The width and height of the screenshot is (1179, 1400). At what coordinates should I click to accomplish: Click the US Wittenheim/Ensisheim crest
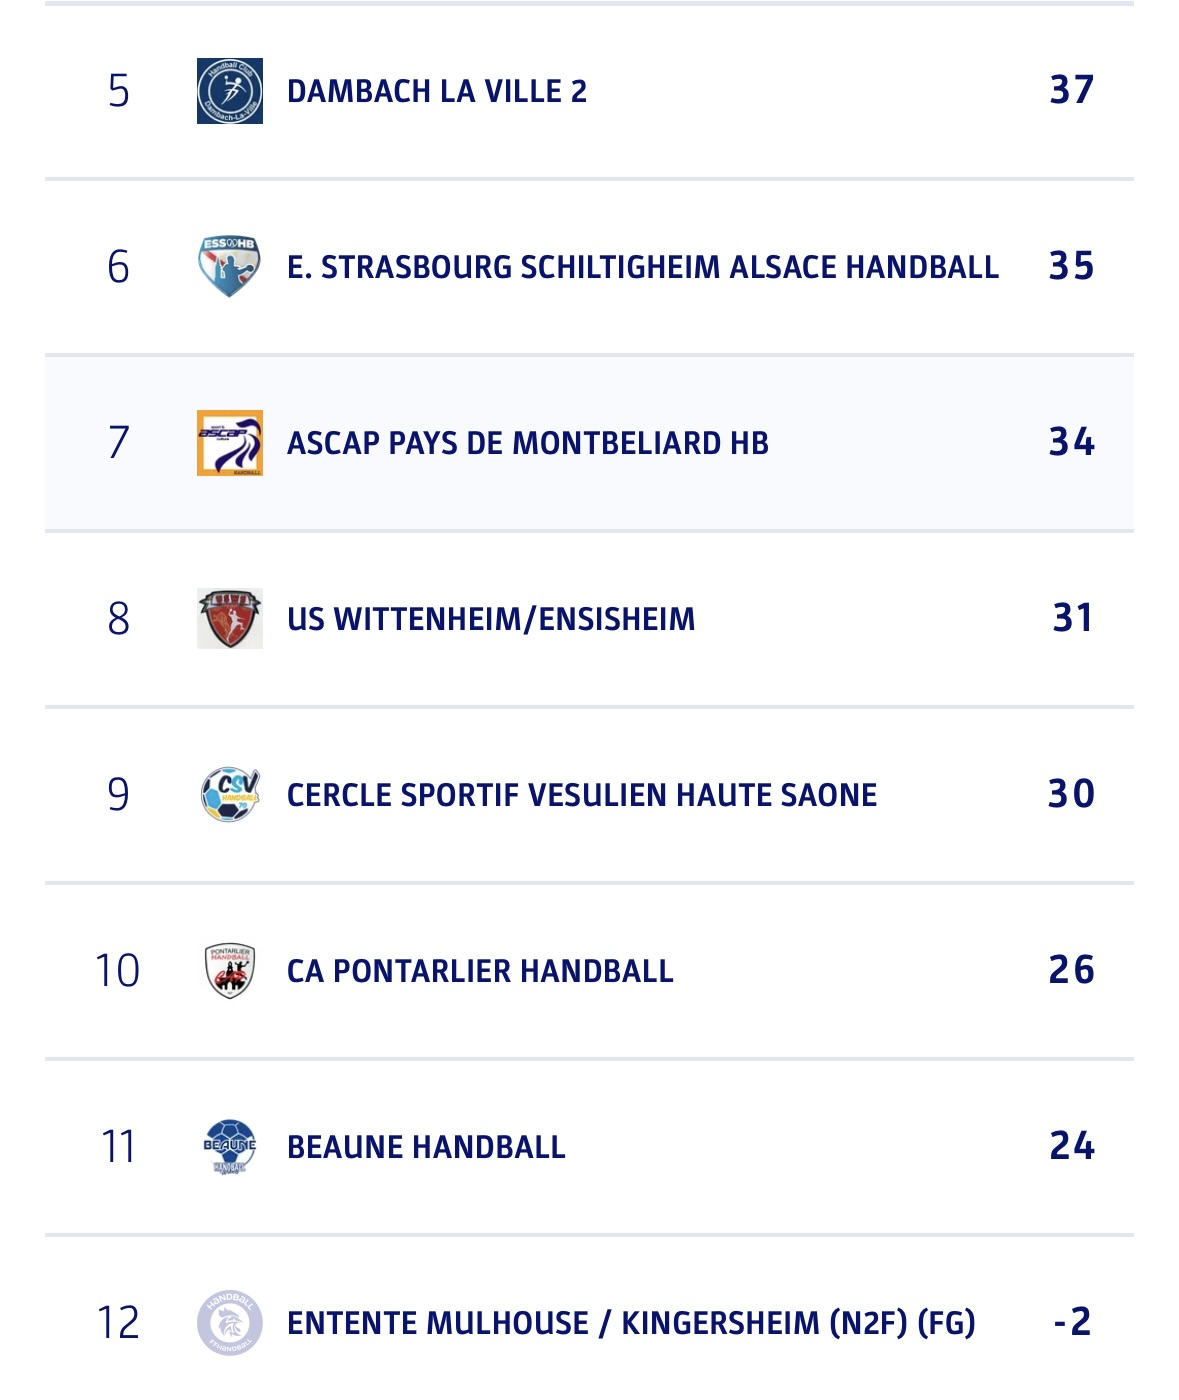(x=230, y=619)
